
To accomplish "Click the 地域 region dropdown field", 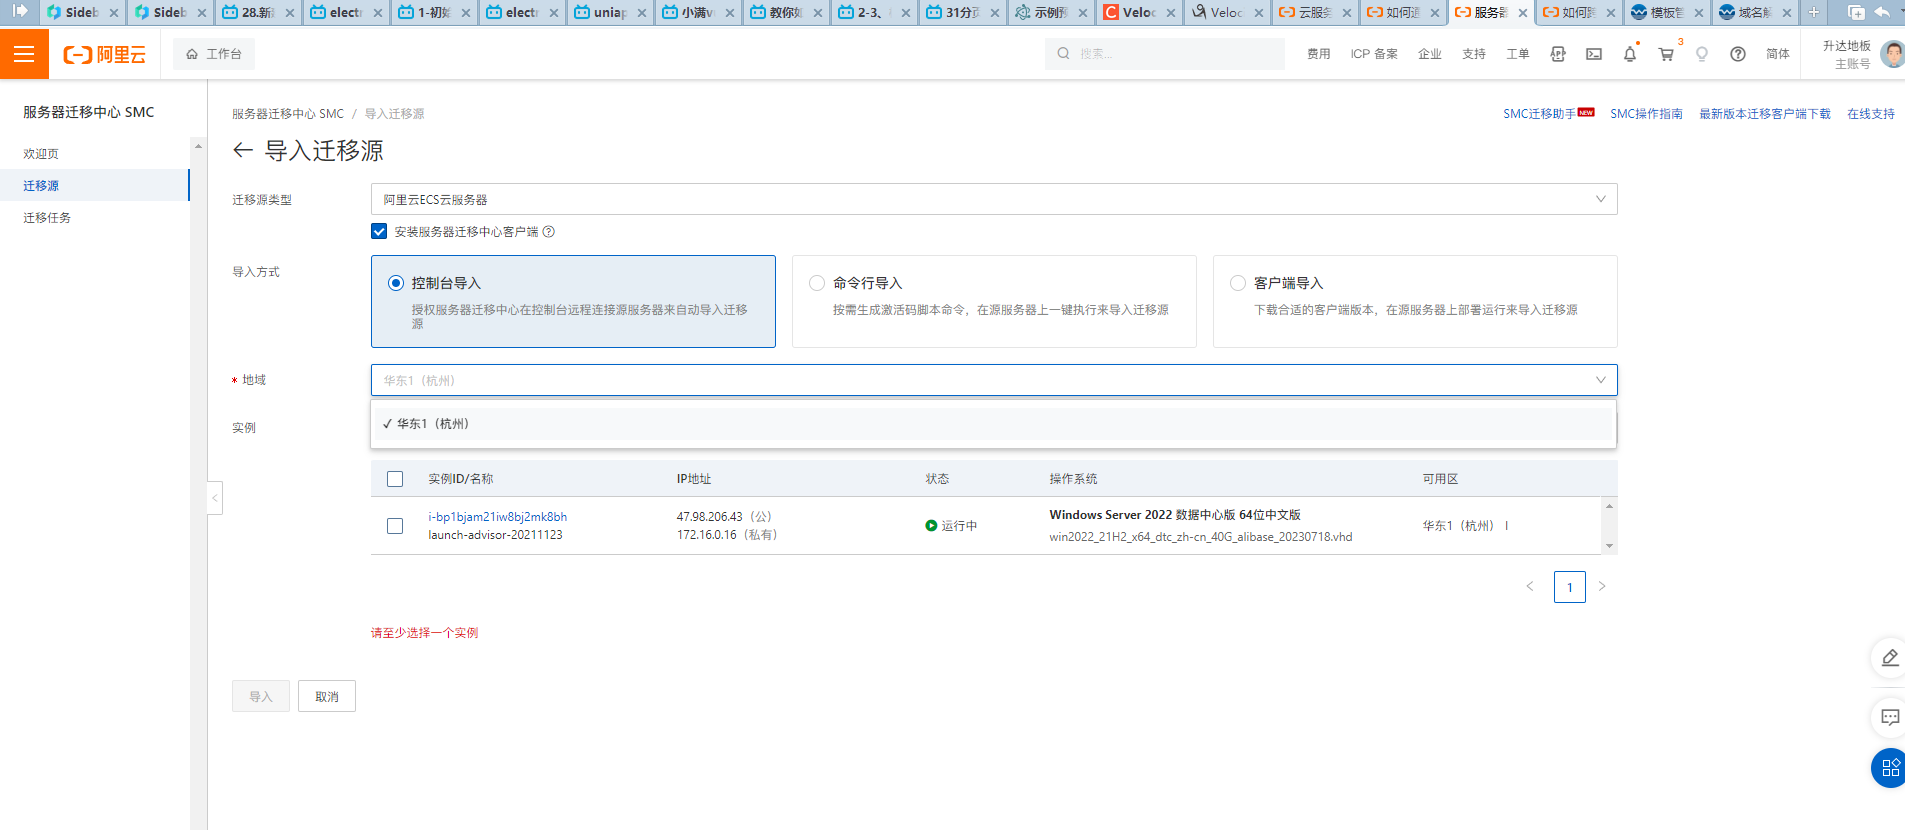I will [994, 380].
